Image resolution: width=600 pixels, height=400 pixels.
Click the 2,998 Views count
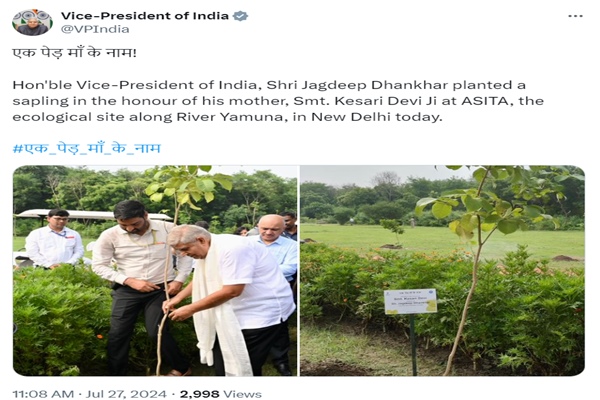[x=221, y=394]
